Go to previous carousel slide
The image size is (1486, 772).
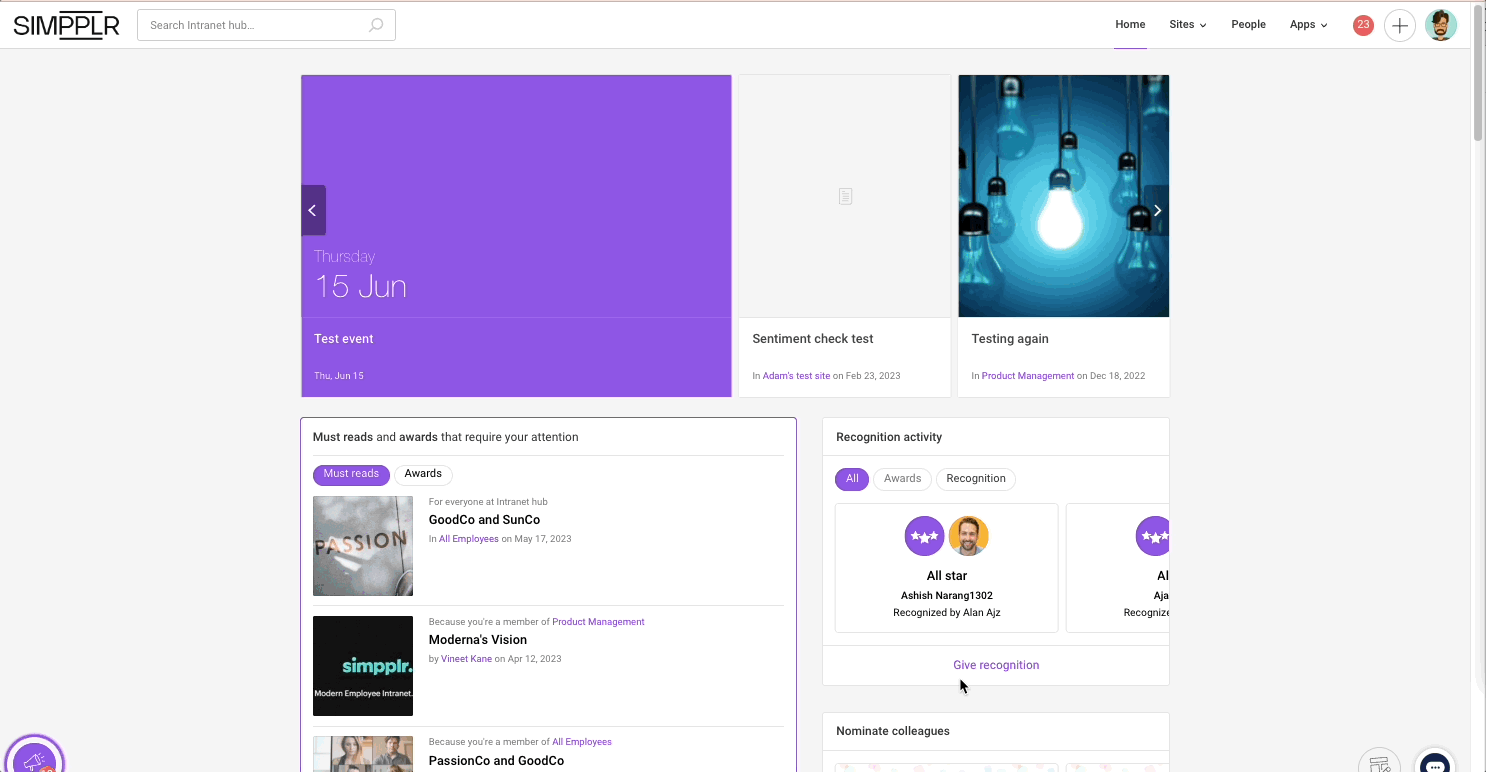click(x=313, y=210)
